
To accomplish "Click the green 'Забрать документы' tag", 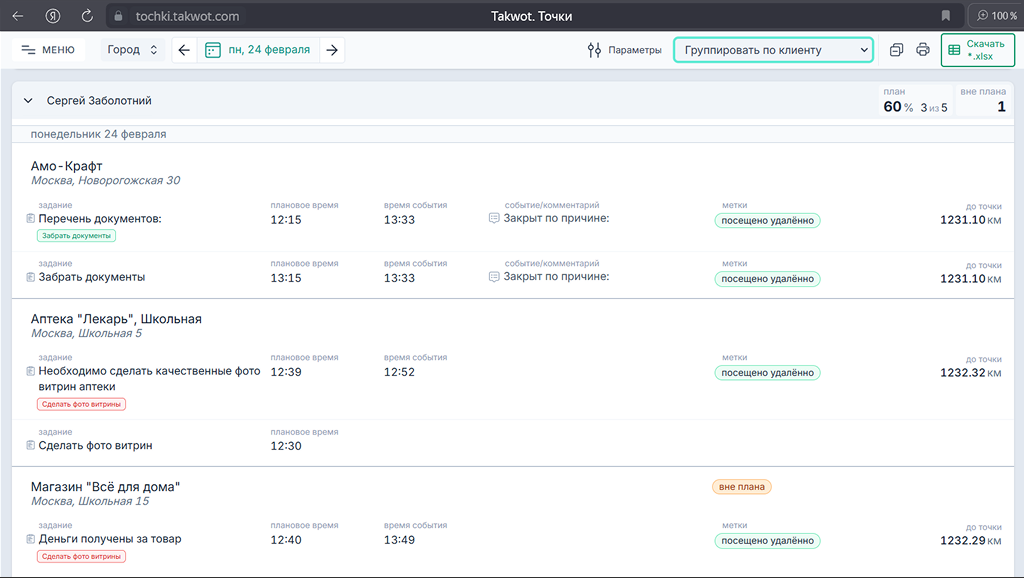I will tap(77, 236).
